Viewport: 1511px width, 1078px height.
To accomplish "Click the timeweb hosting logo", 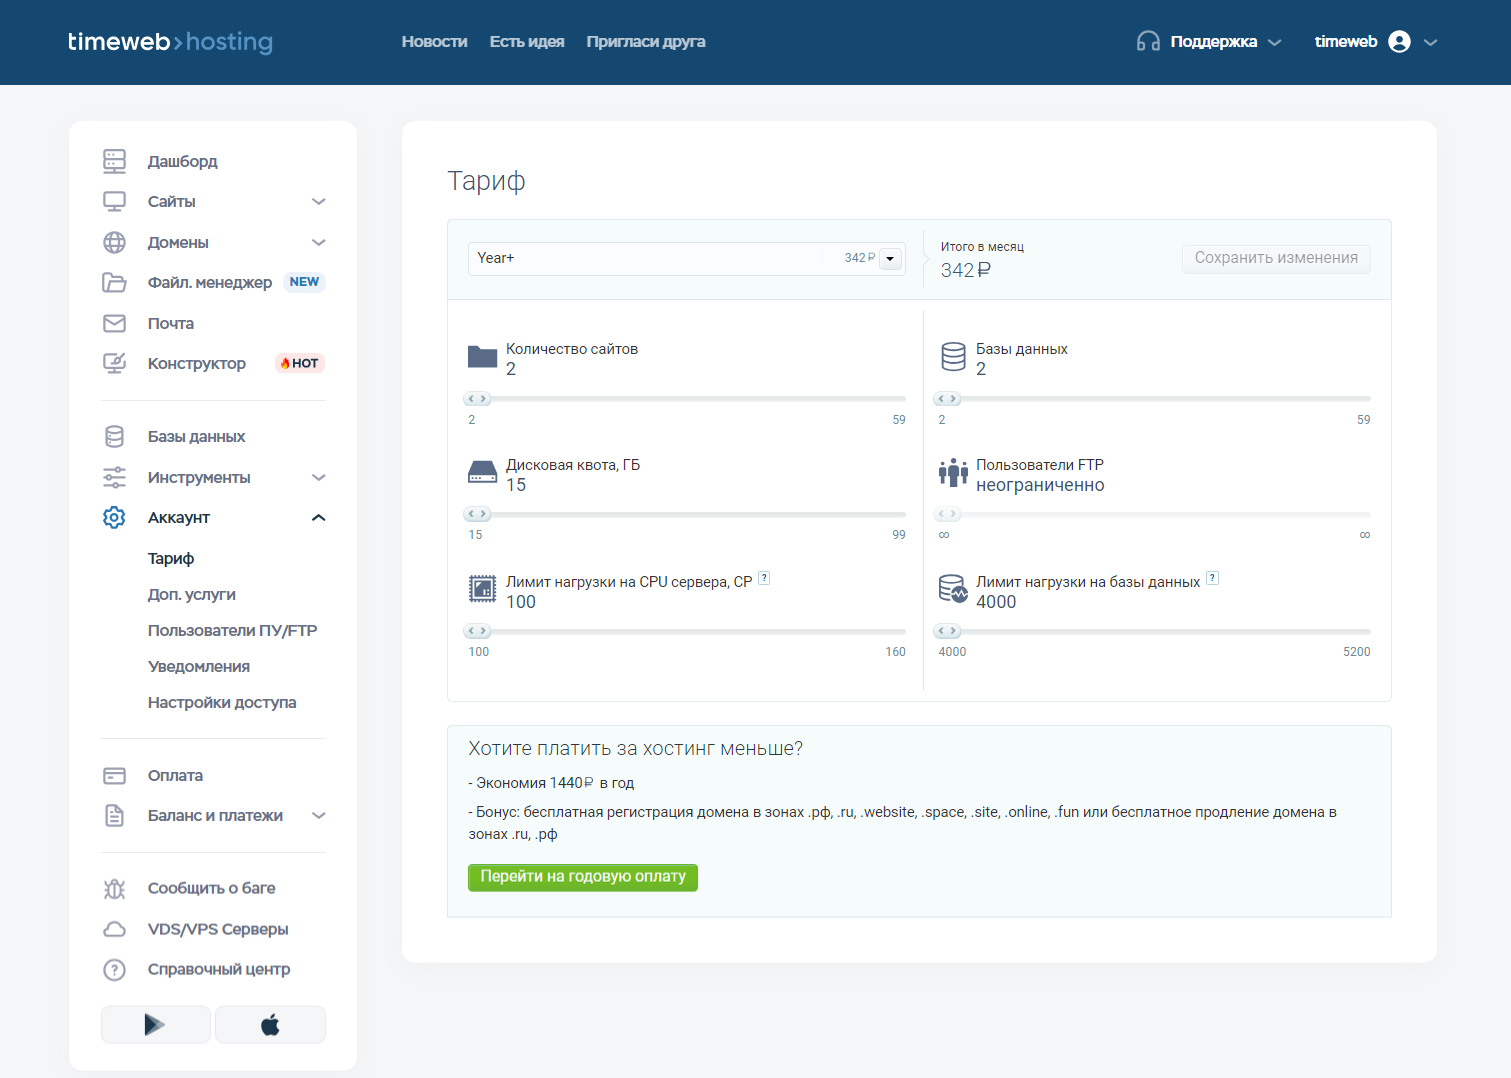I will (x=170, y=42).
